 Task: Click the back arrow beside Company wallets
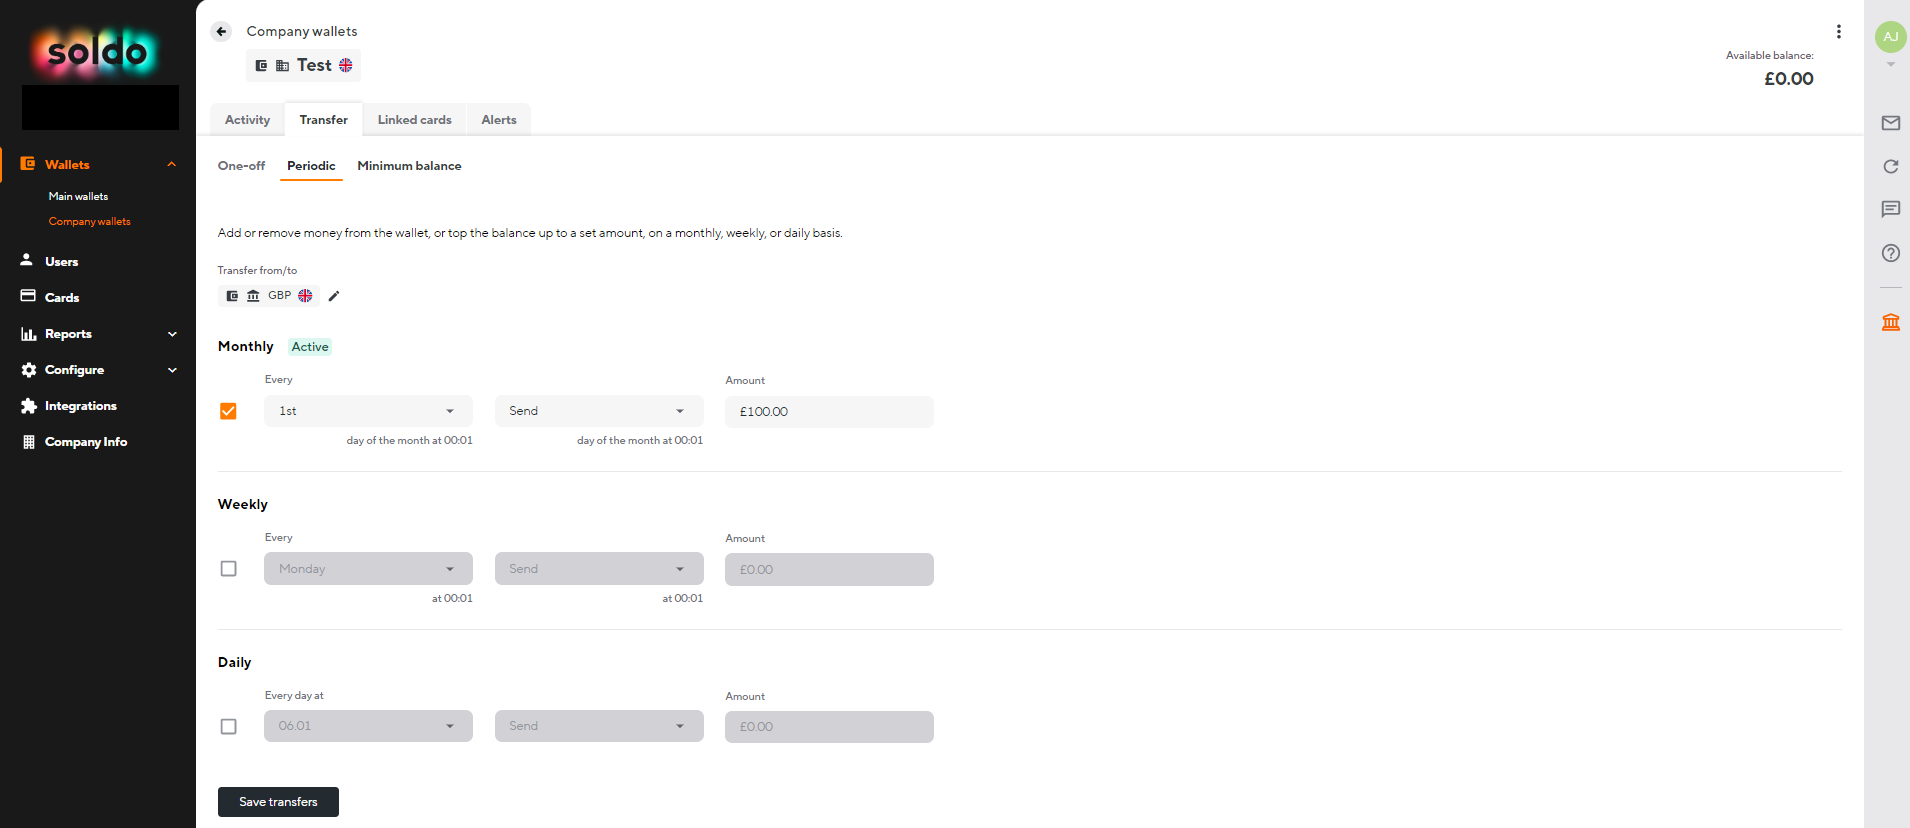pos(221,31)
